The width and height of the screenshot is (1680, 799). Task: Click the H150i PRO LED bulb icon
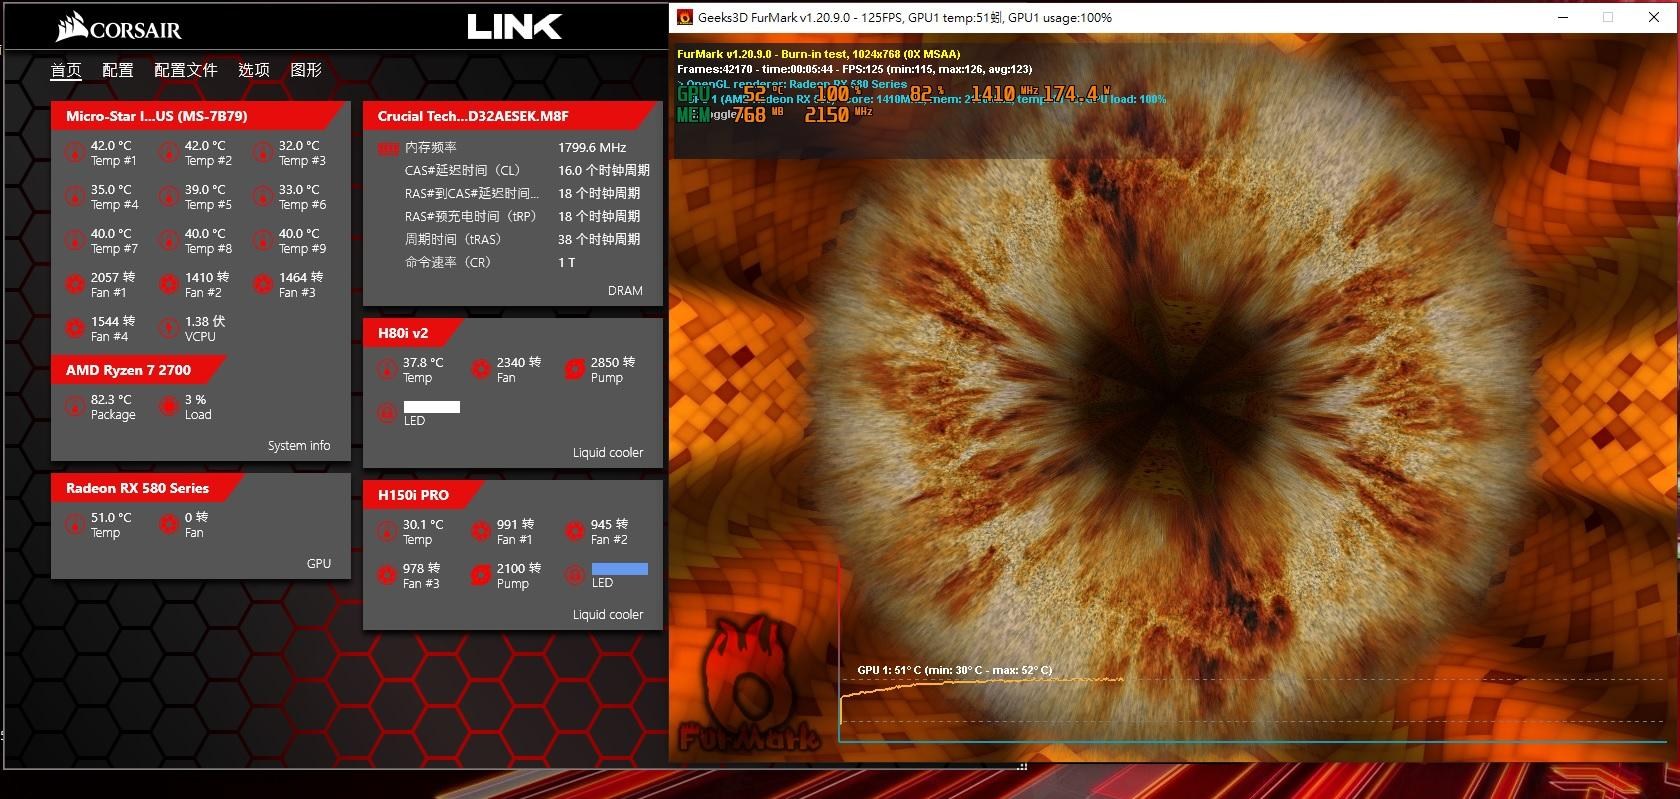(574, 576)
